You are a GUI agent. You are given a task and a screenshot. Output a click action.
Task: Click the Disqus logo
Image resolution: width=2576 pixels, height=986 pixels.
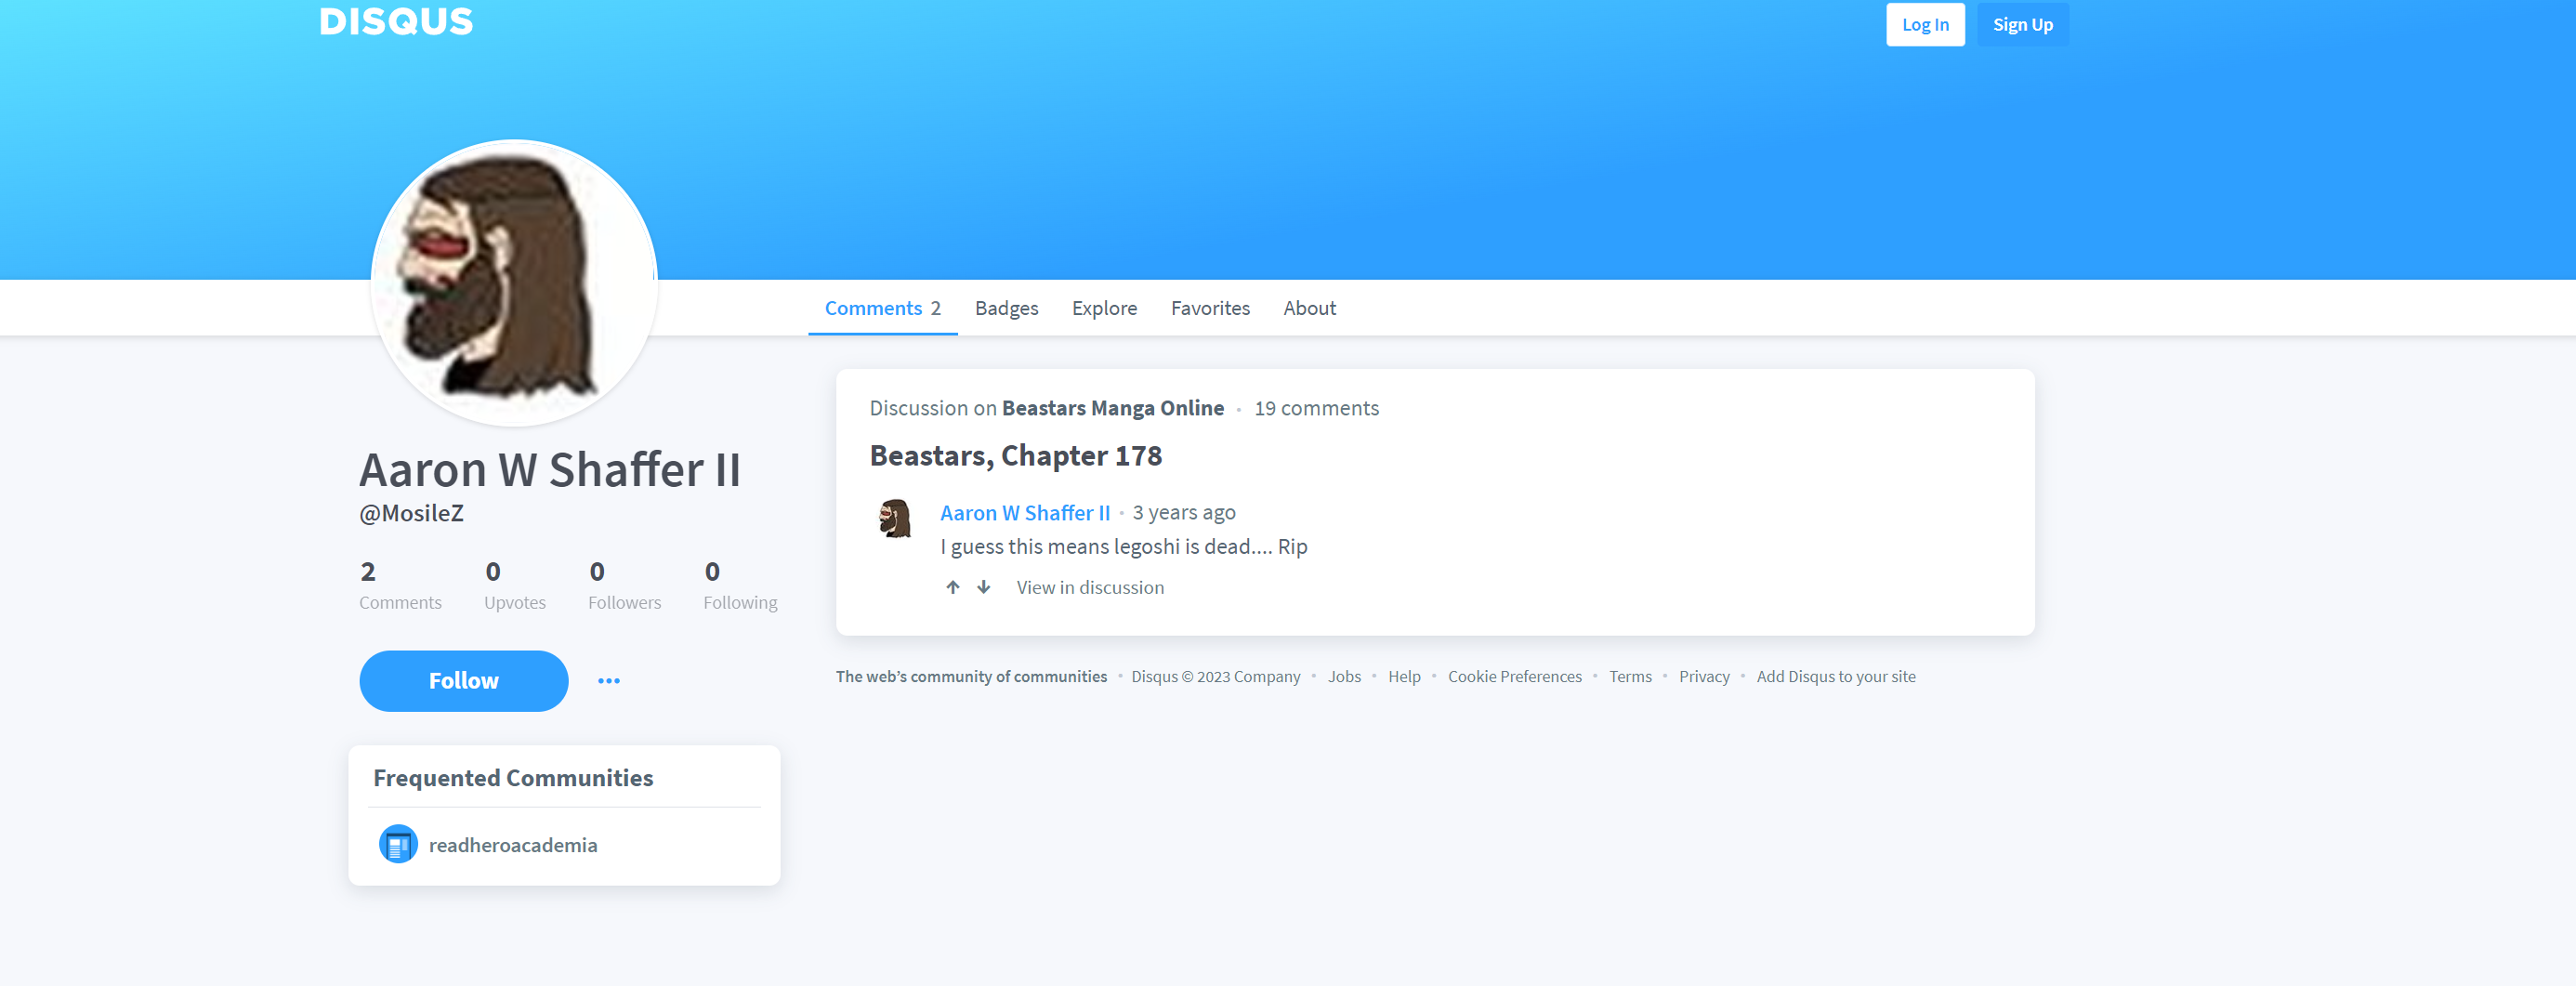(396, 21)
